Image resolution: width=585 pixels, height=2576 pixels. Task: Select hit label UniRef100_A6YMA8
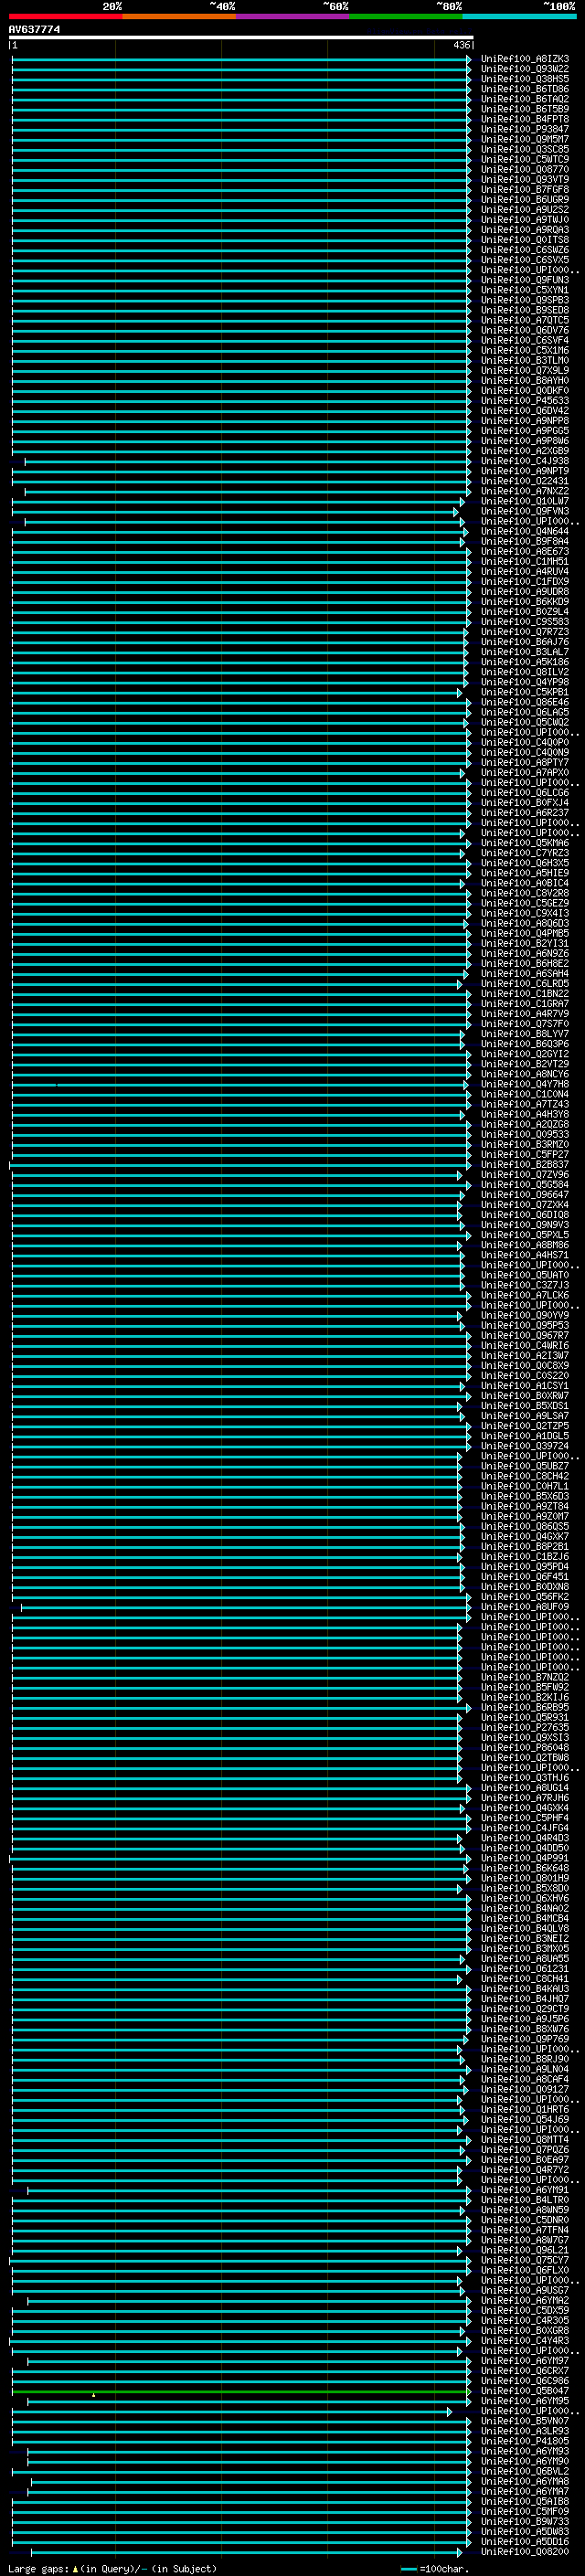click(x=525, y=2481)
